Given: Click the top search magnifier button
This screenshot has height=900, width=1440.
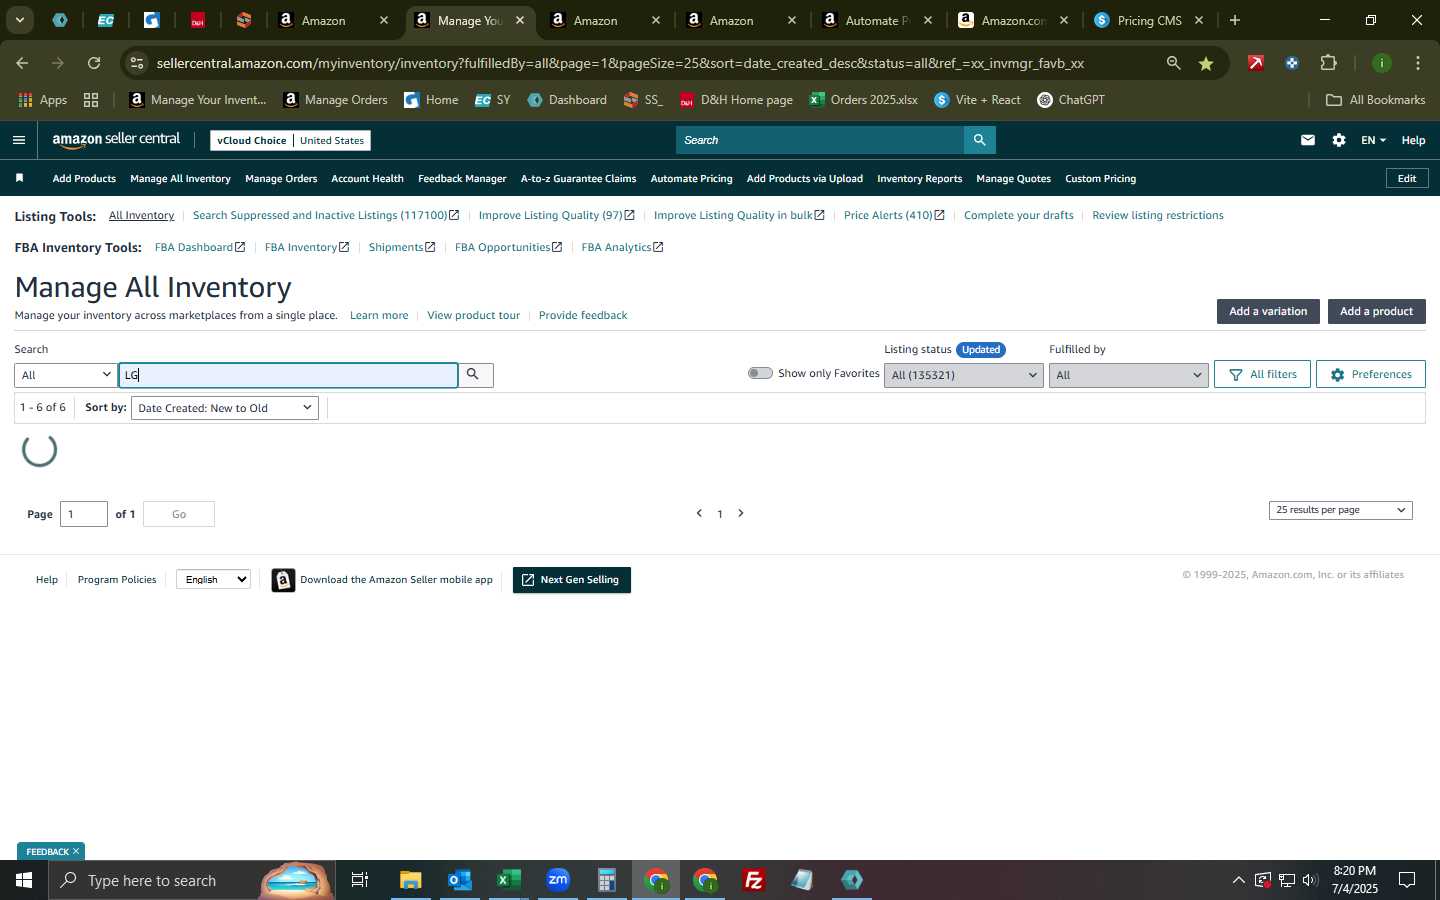Looking at the screenshot, I should pos(979,140).
